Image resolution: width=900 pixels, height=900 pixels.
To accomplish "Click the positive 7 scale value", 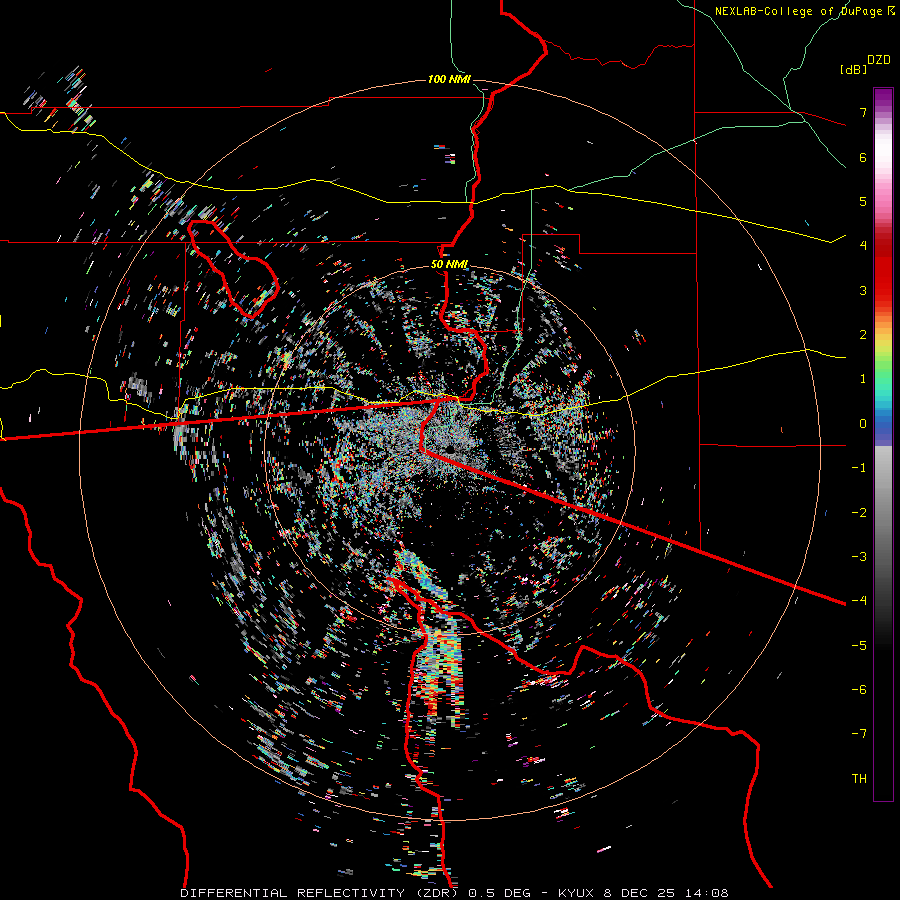I will tap(863, 112).
